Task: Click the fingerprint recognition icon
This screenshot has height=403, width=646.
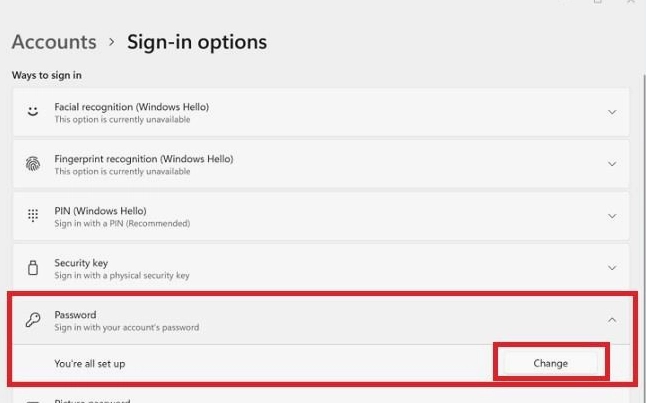Action: click(x=33, y=164)
